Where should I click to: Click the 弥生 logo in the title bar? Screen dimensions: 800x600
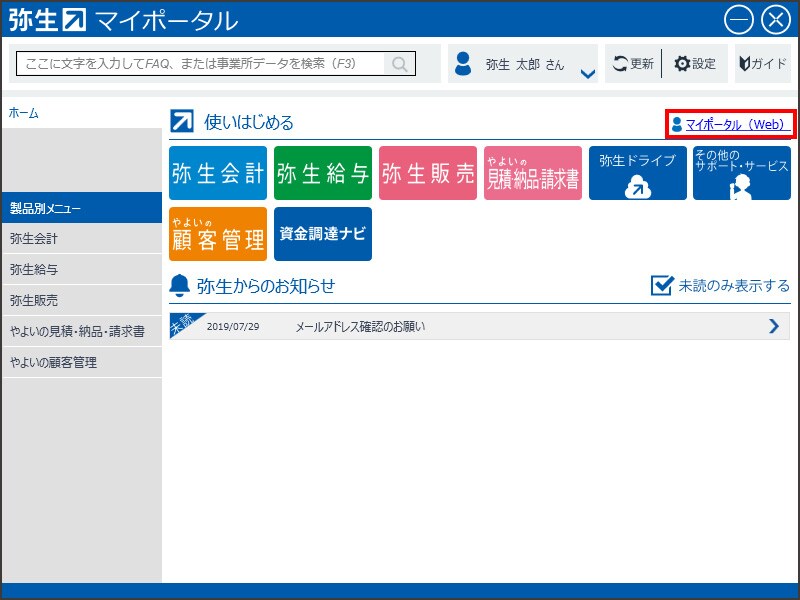[47, 19]
